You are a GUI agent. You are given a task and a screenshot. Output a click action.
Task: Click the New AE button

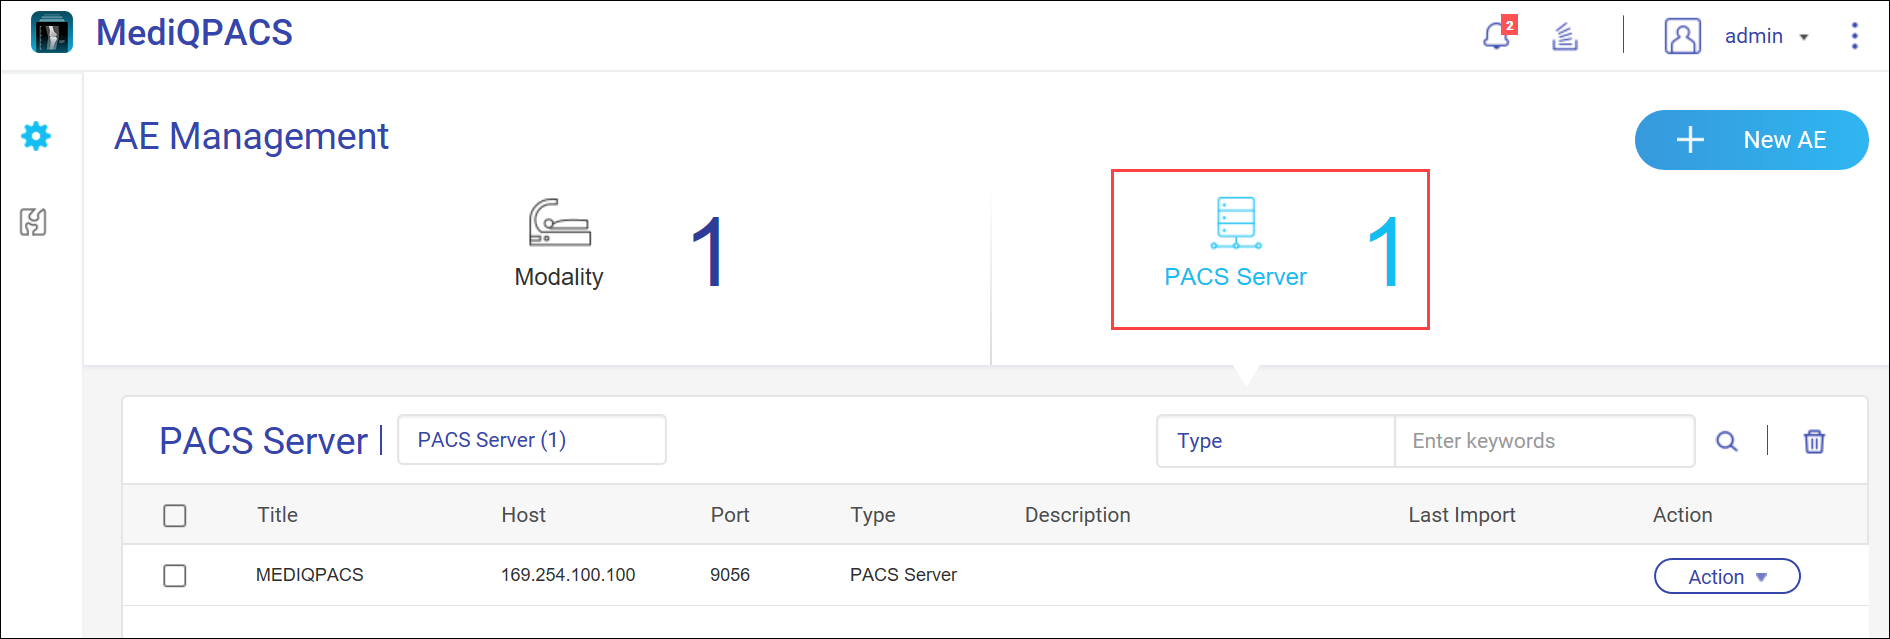1751,140
